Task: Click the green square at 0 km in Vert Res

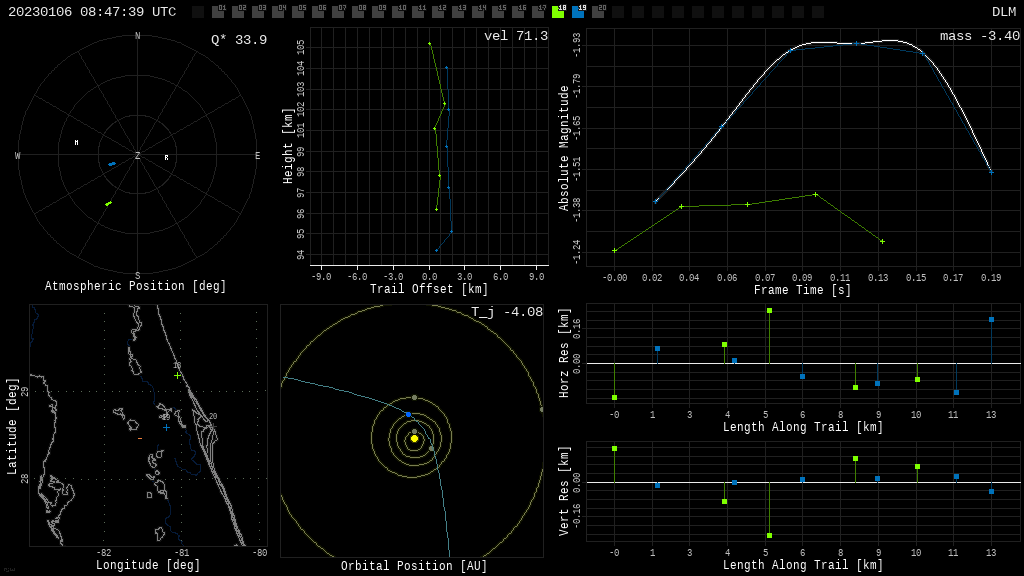Action: coord(615,449)
